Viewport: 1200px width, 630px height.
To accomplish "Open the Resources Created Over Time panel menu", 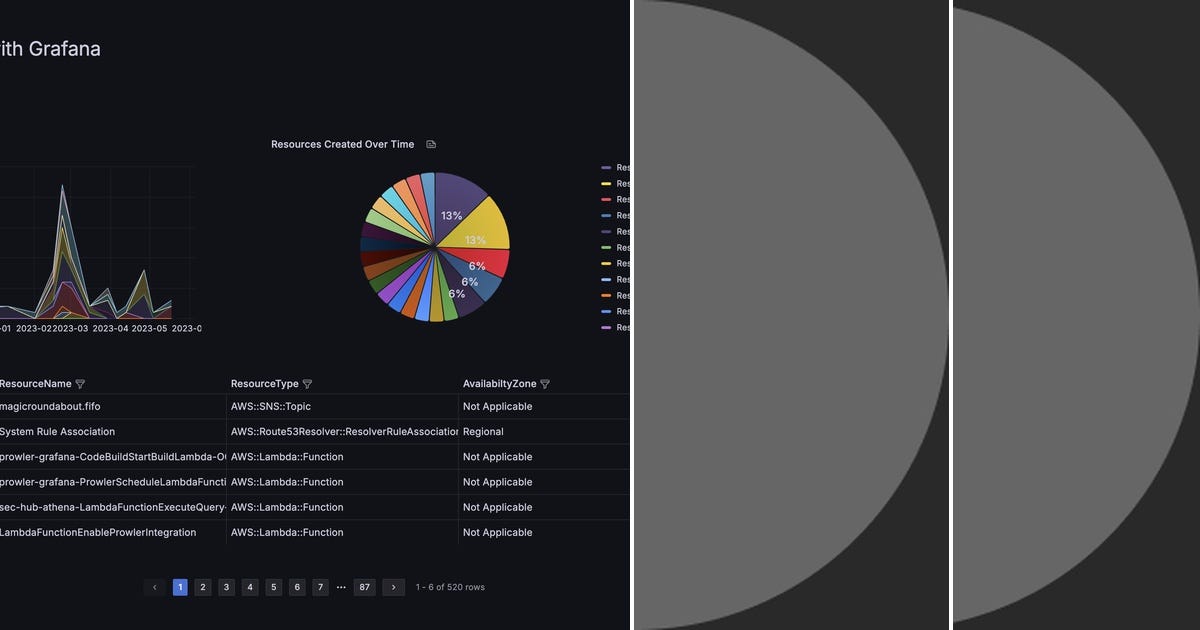I will coord(343,144).
